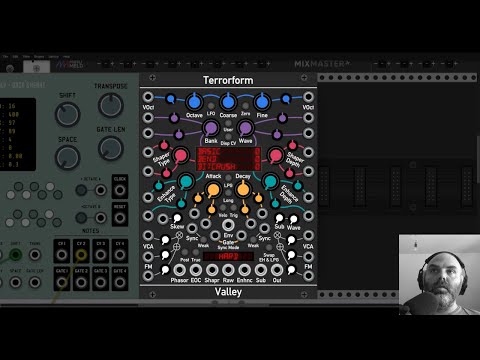Open the View menu
480x360 pixels.
coord(26,57)
